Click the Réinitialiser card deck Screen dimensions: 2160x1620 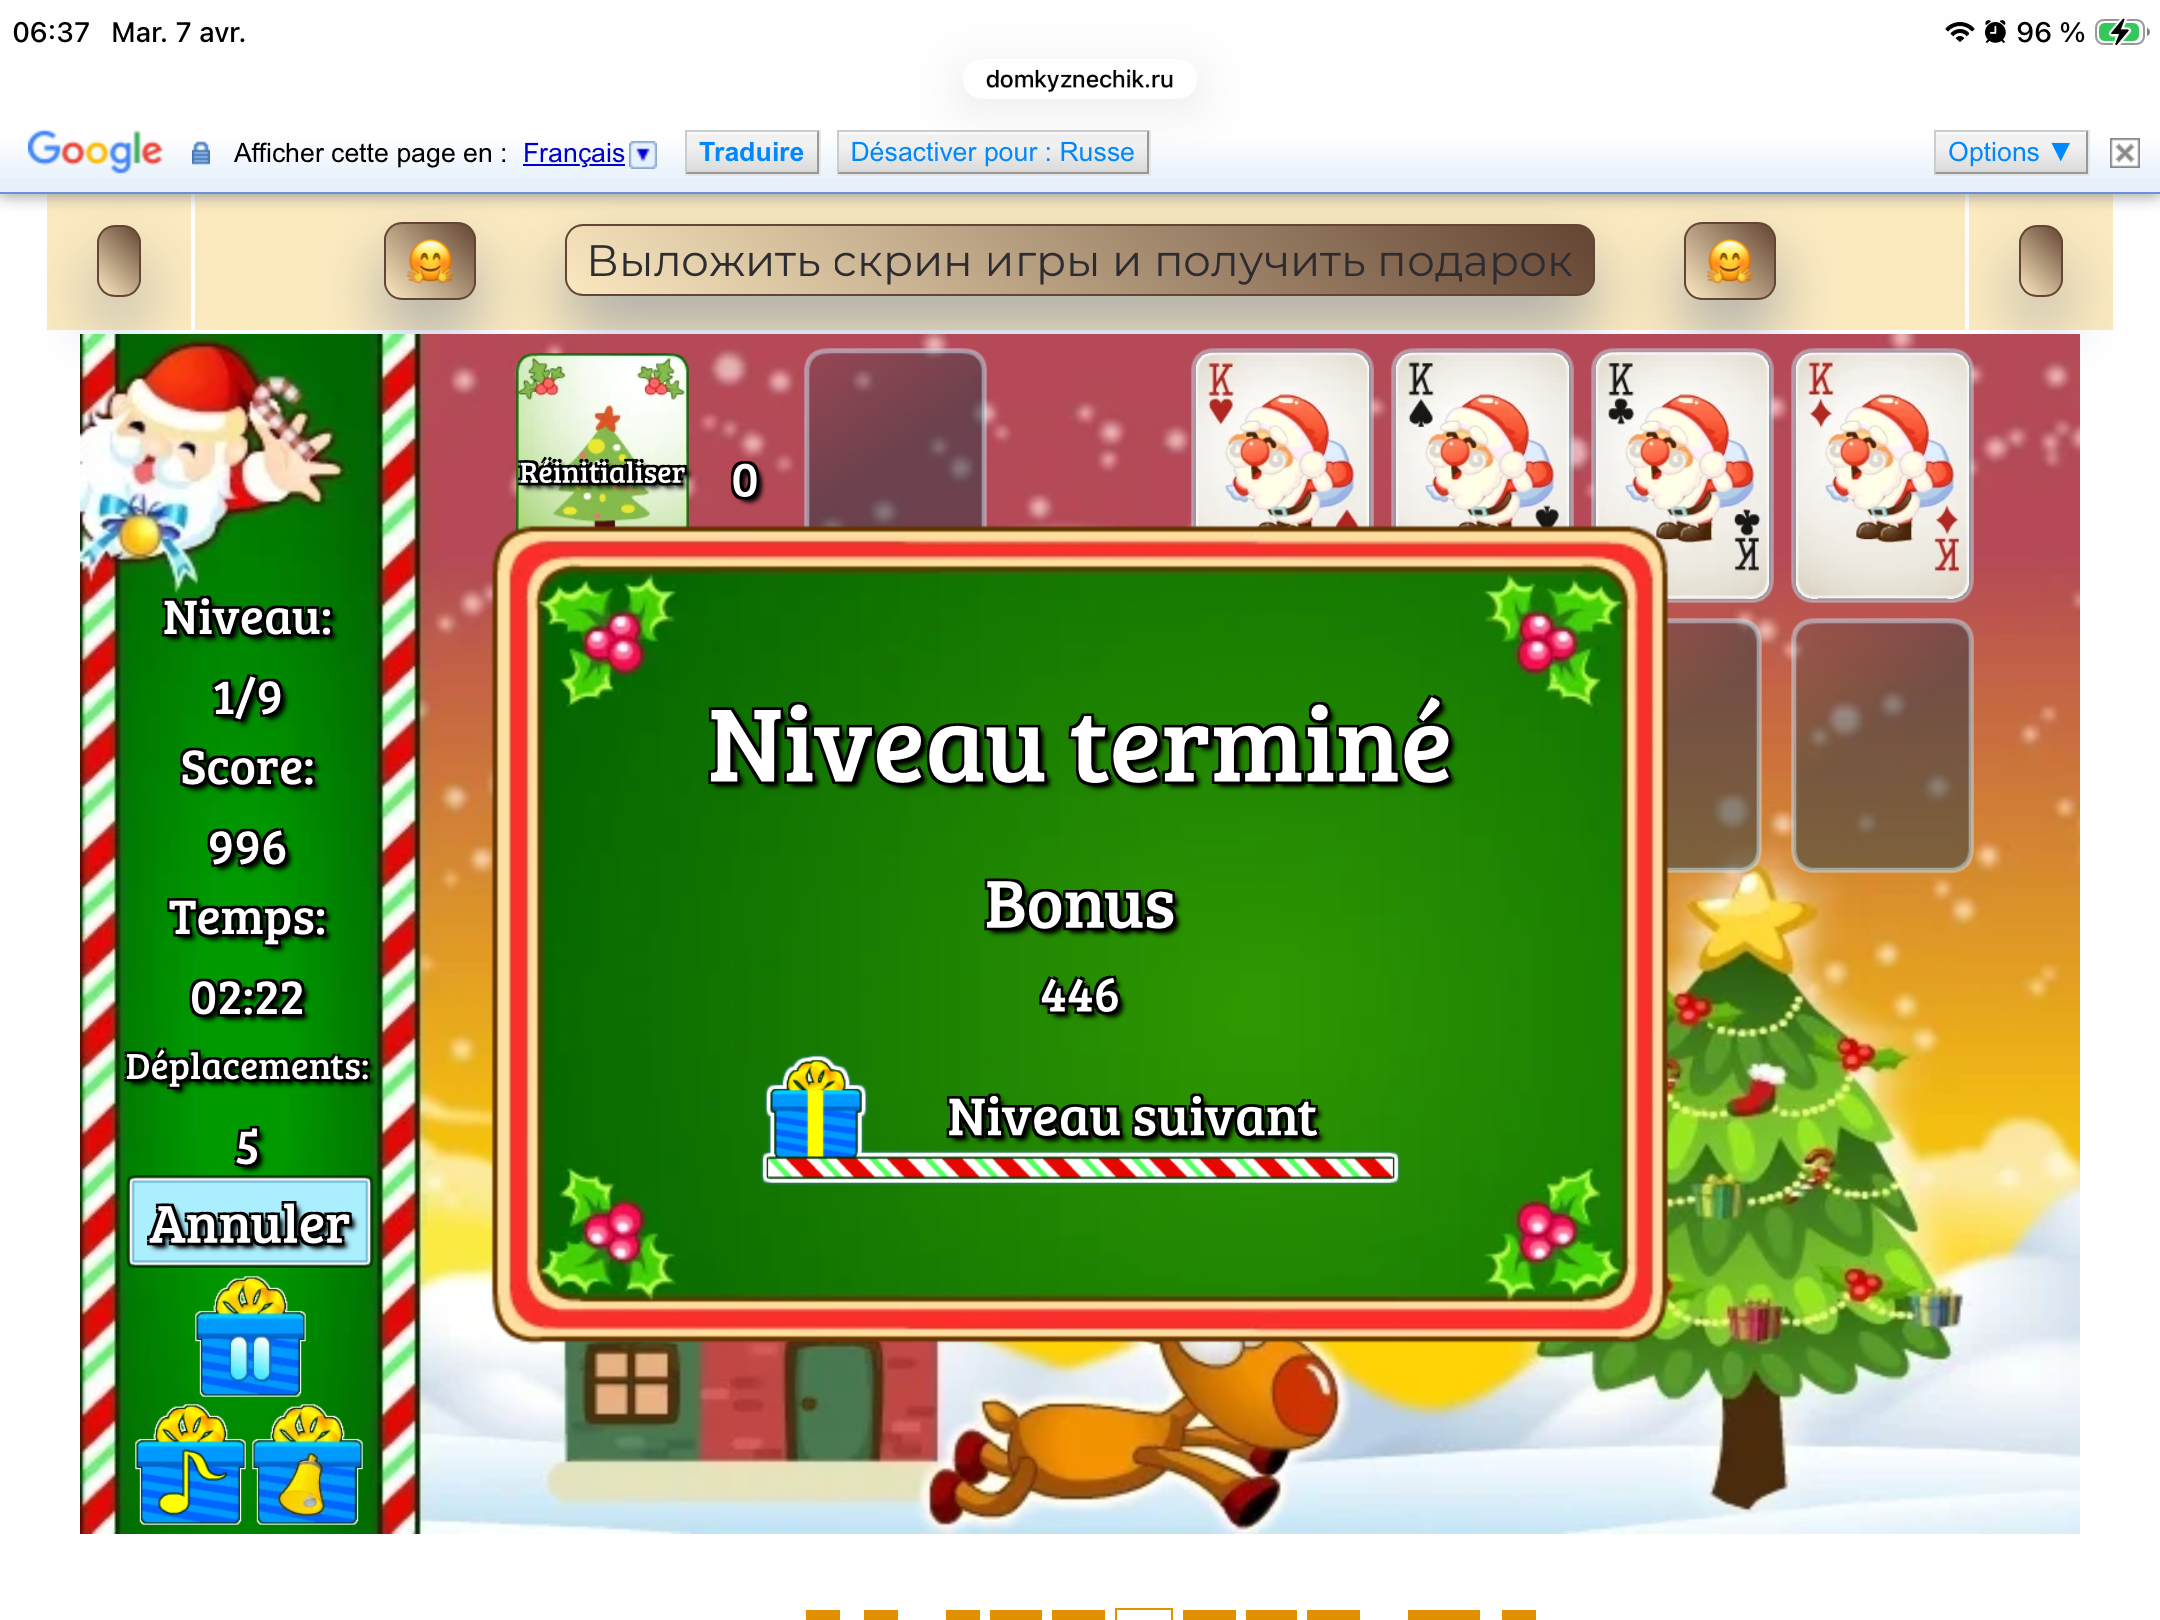pos(602,440)
